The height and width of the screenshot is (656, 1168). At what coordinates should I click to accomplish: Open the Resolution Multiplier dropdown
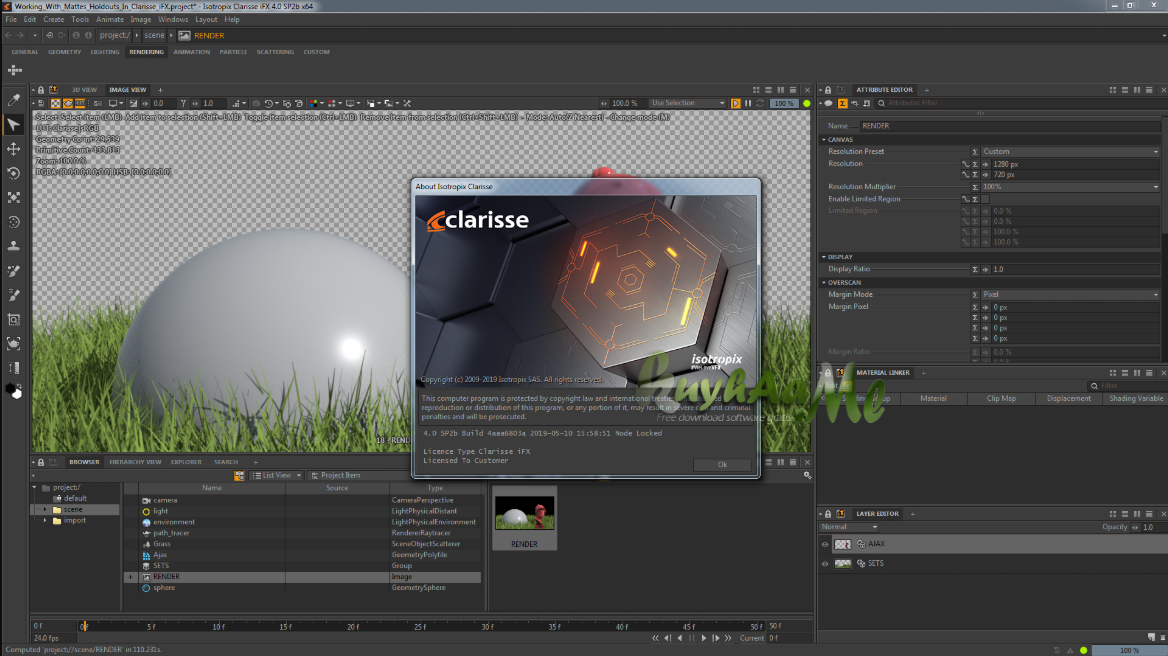tap(1070, 187)
